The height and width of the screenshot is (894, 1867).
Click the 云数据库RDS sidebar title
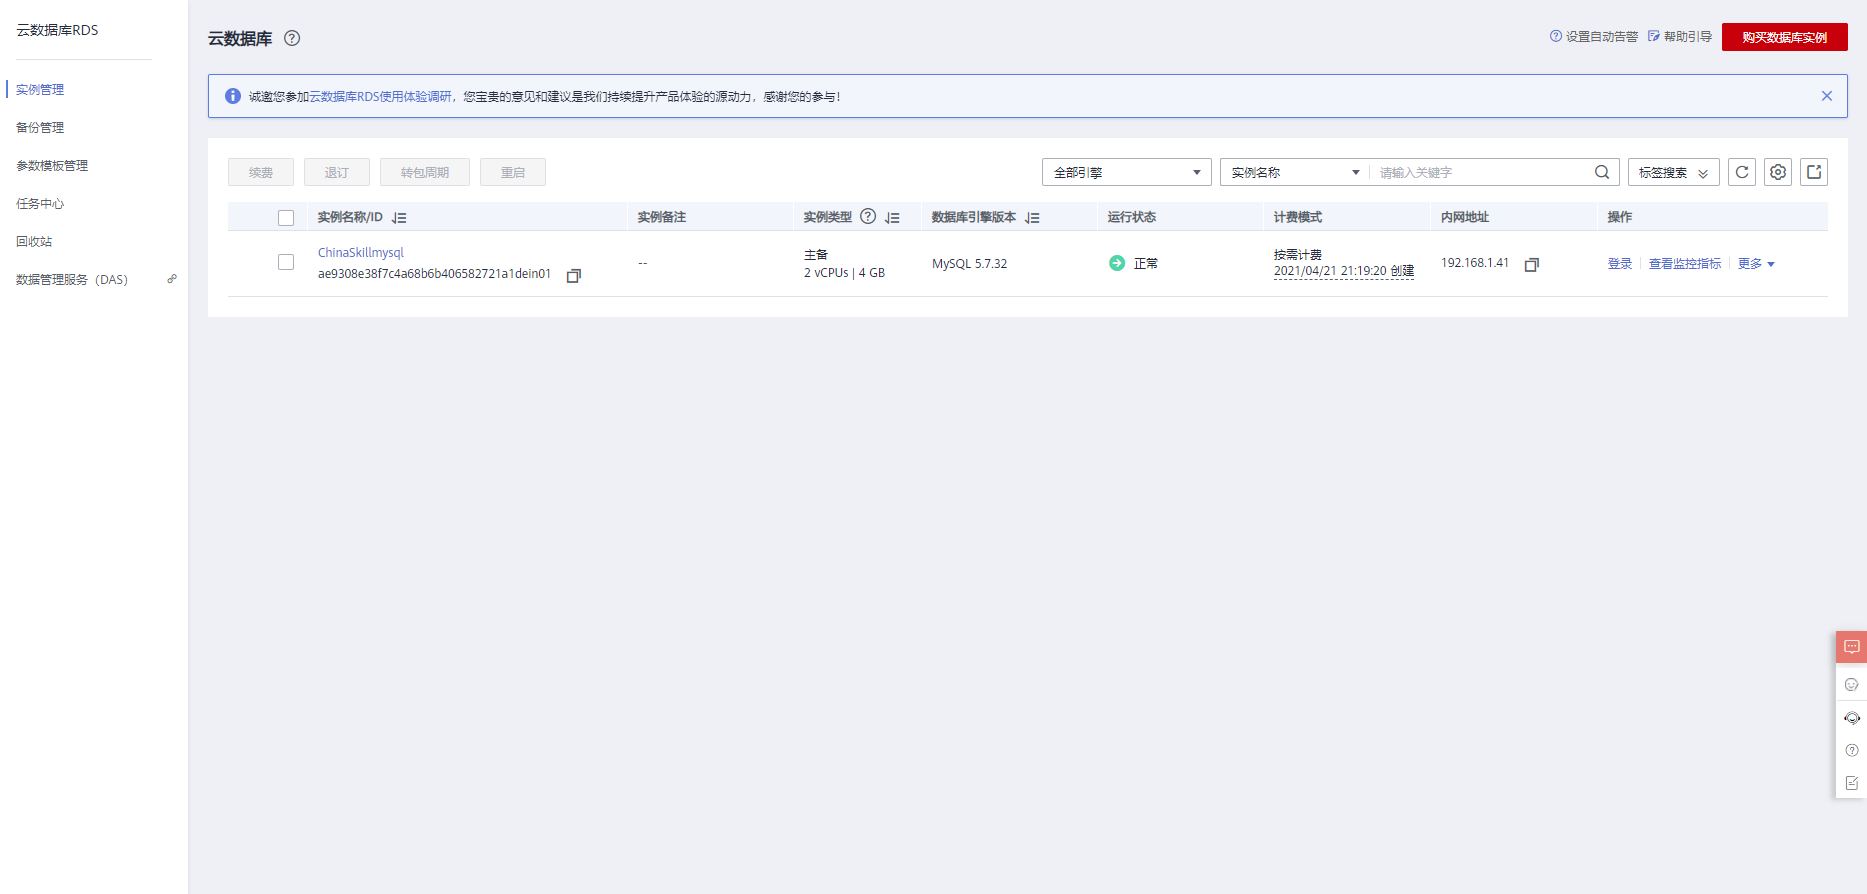pyautogui.click(x=57, y=30)
